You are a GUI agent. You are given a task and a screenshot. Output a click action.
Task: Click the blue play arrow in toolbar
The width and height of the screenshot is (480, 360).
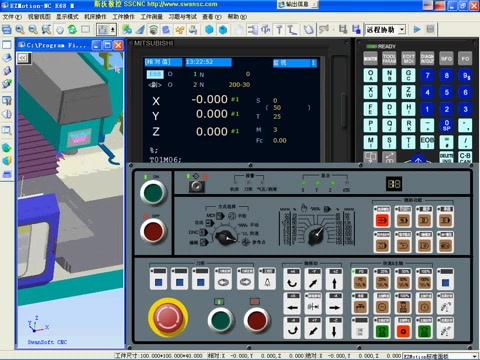(x=417, y=30)
